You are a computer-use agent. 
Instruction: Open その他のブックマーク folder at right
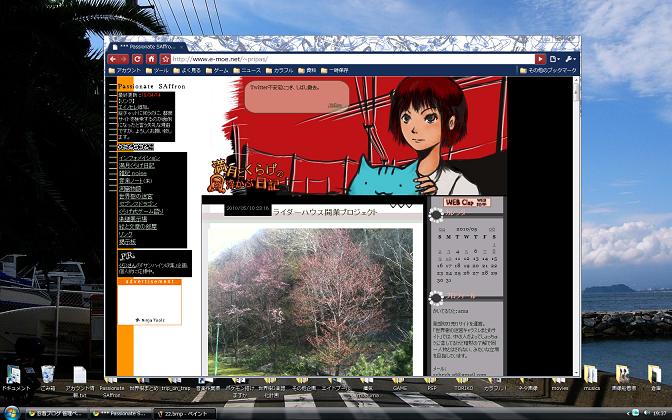548,70
